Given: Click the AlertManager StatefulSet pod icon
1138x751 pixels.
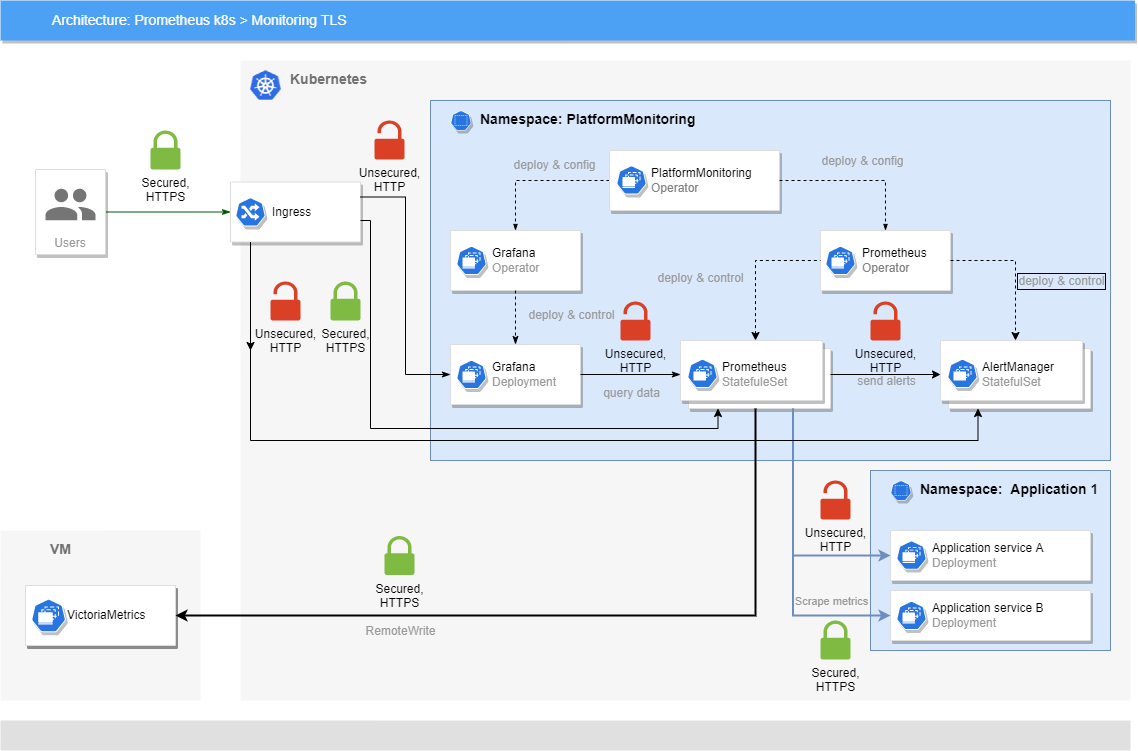Looking at the screenshot, I should coord(962,374).
